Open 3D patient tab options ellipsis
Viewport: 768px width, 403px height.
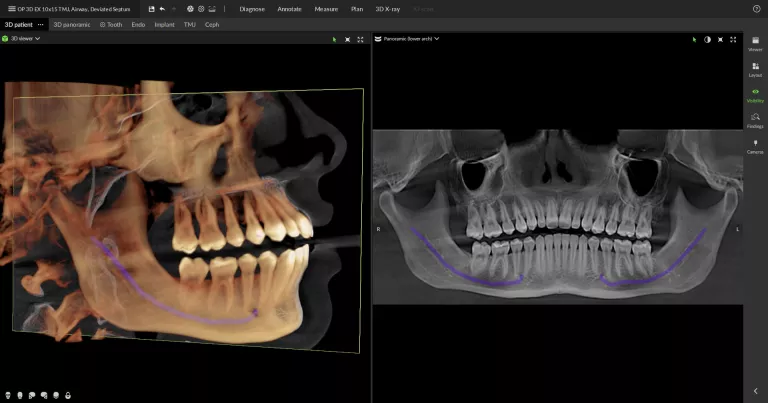41,24
